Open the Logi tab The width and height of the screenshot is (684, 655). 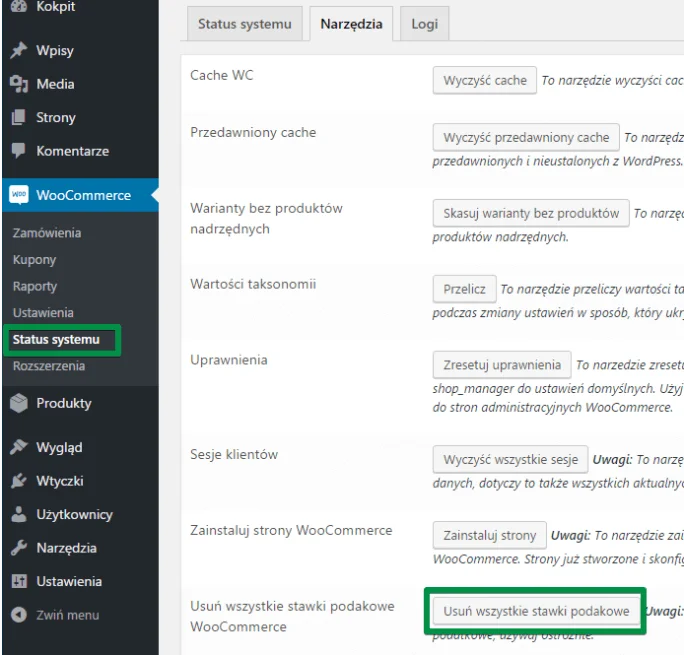424,24
